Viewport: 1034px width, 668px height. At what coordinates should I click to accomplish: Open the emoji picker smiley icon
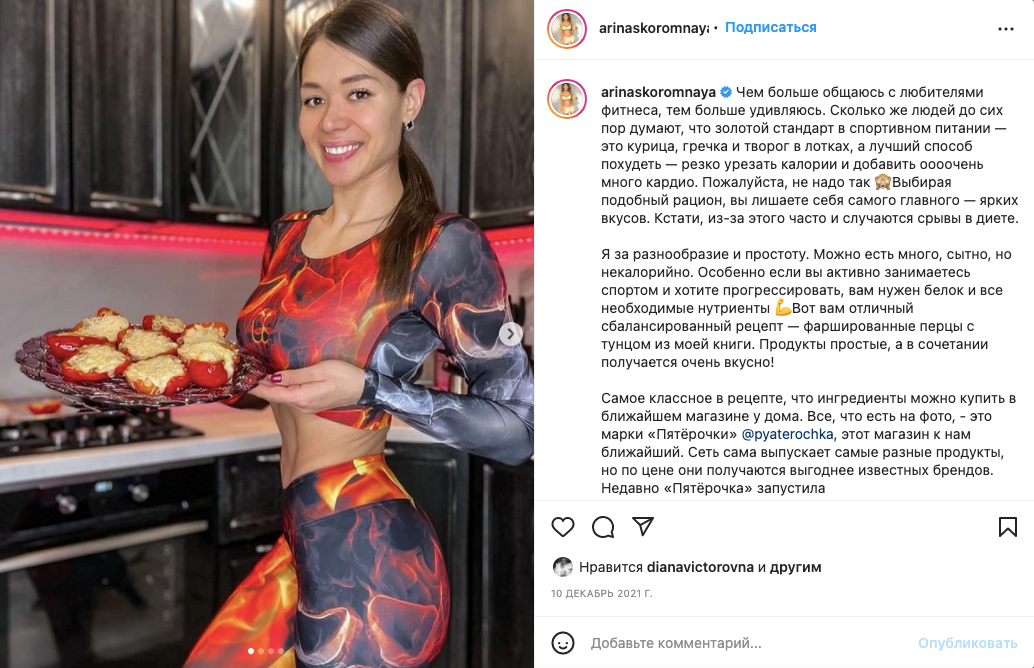[x=563, y=643]
